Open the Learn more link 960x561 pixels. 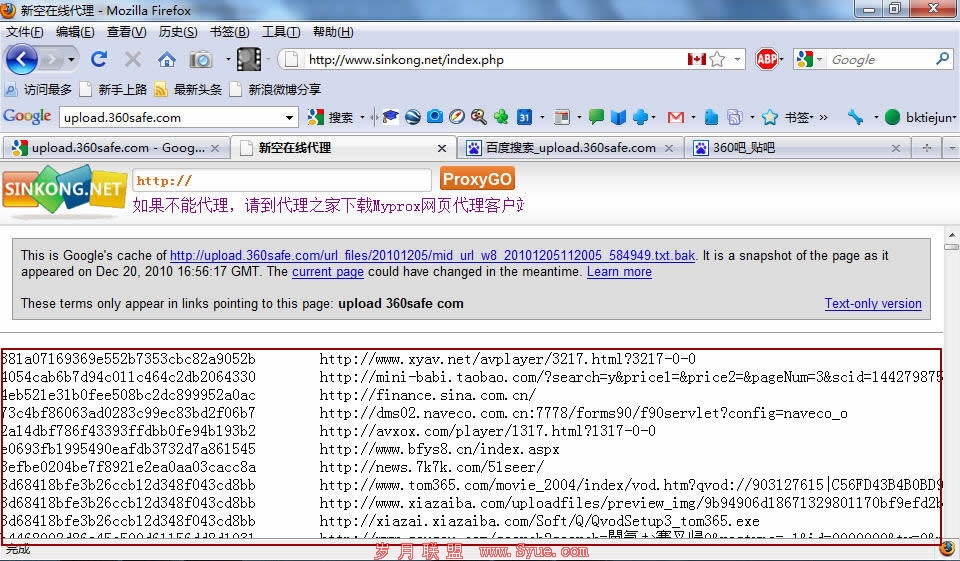(619, 271)
